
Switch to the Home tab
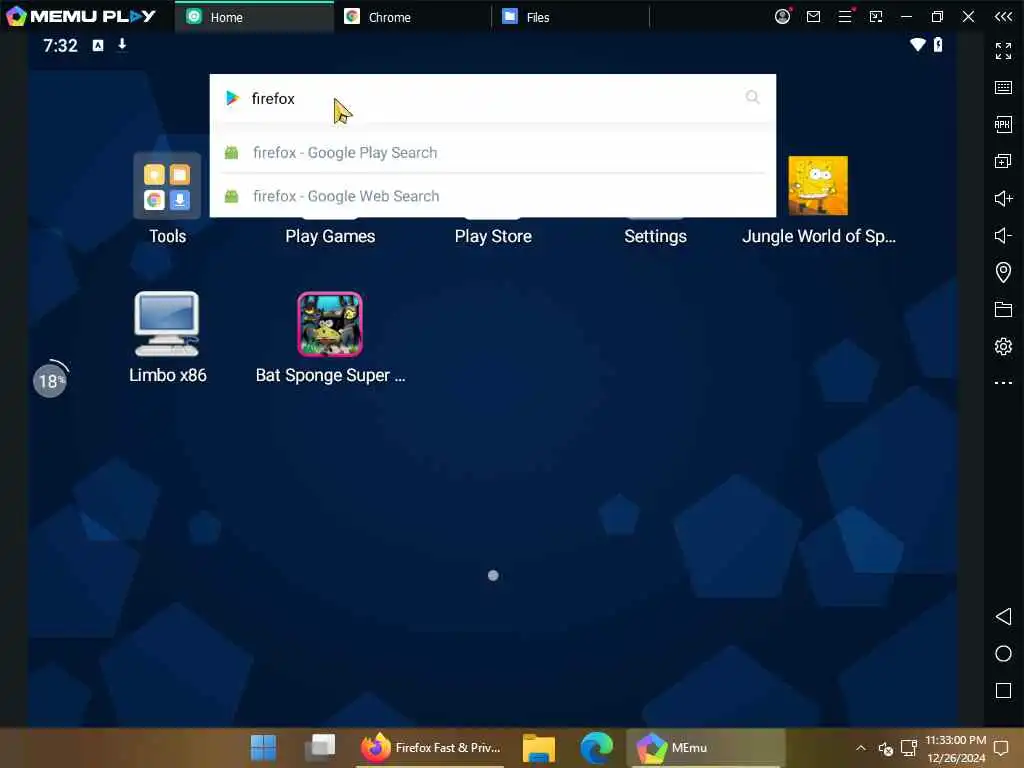[255, 17]
